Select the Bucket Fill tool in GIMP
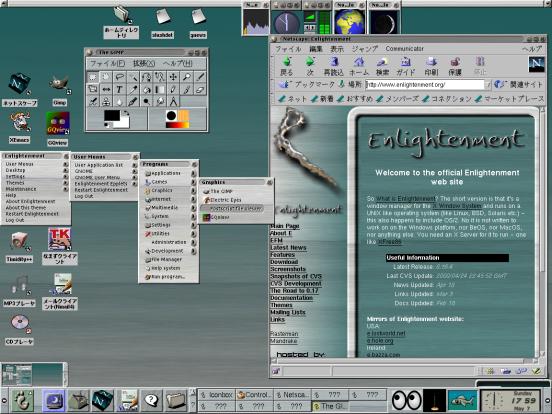This screenshot has width=552, height=414. point(146,89)
